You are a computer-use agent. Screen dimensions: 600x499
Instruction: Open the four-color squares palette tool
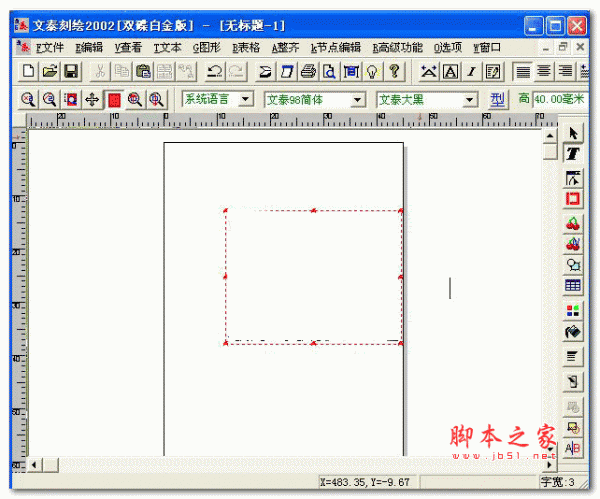[x=573, y=310]
